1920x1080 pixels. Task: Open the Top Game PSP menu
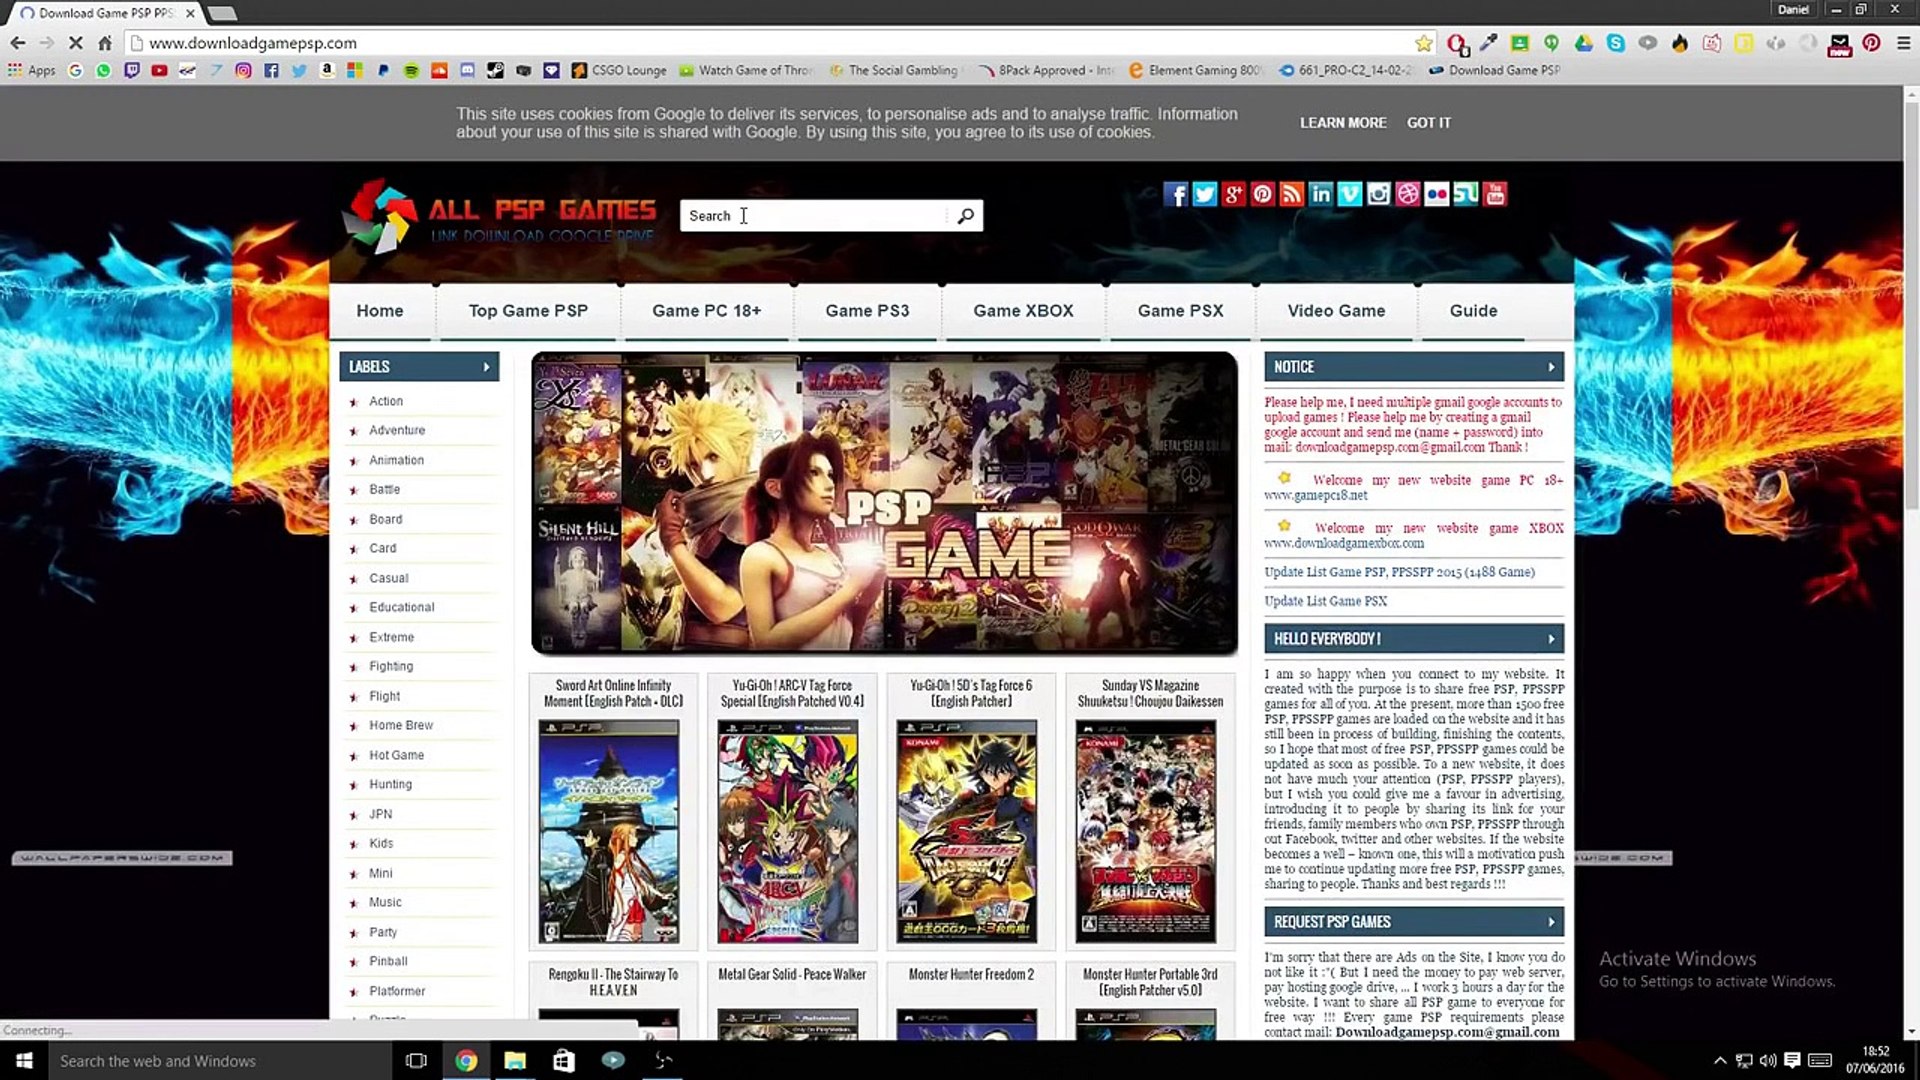click(x=528, y=311)
